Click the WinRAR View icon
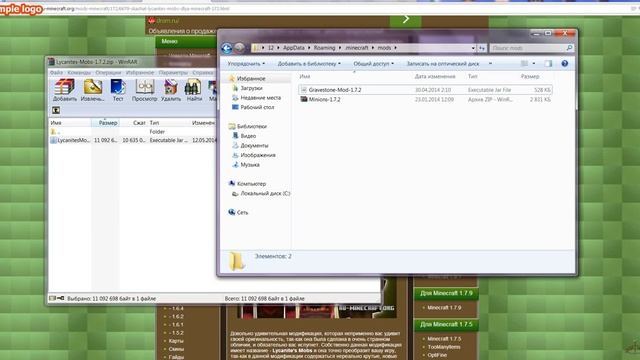The image size is (640, 360). tap(144, 87)
